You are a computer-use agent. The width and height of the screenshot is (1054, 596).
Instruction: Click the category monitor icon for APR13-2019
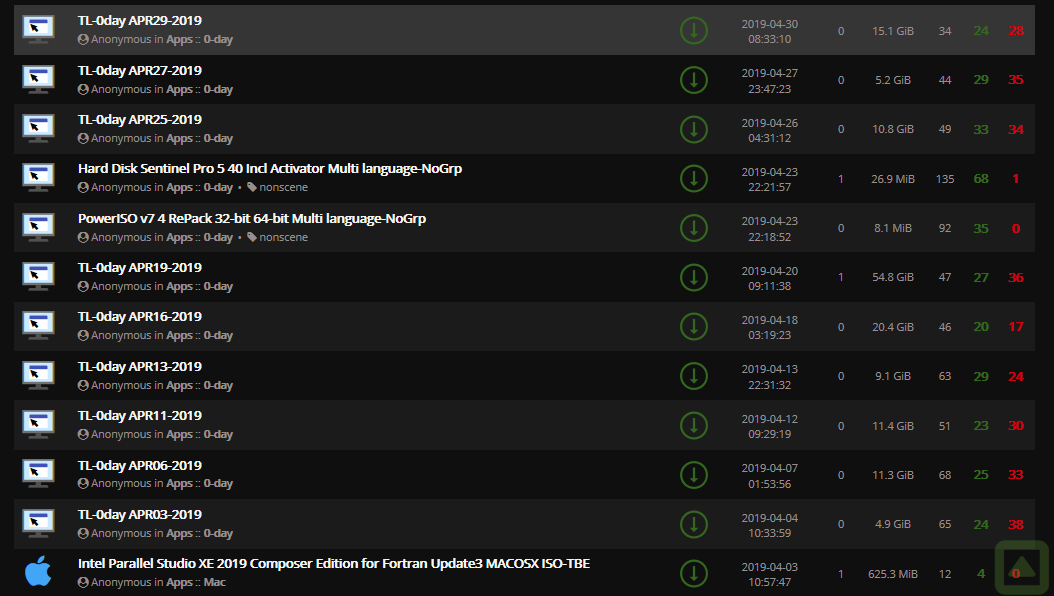click(38, 376)
